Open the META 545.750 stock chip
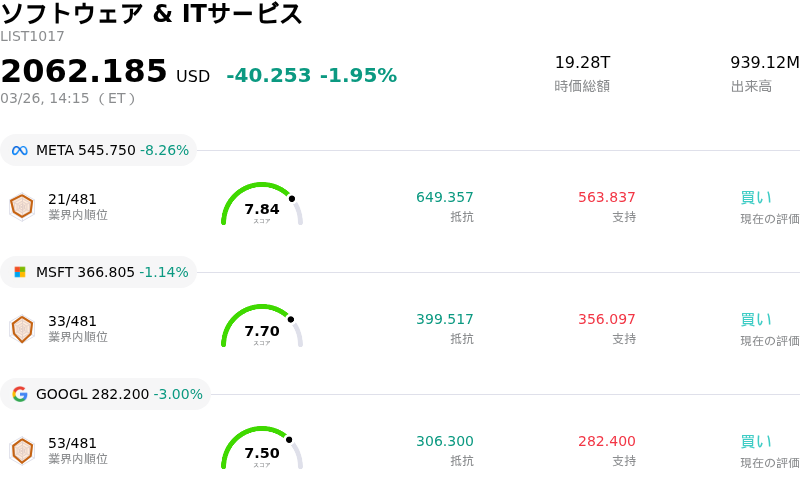Viewport: 800px width, 488px height. point(99,150)
